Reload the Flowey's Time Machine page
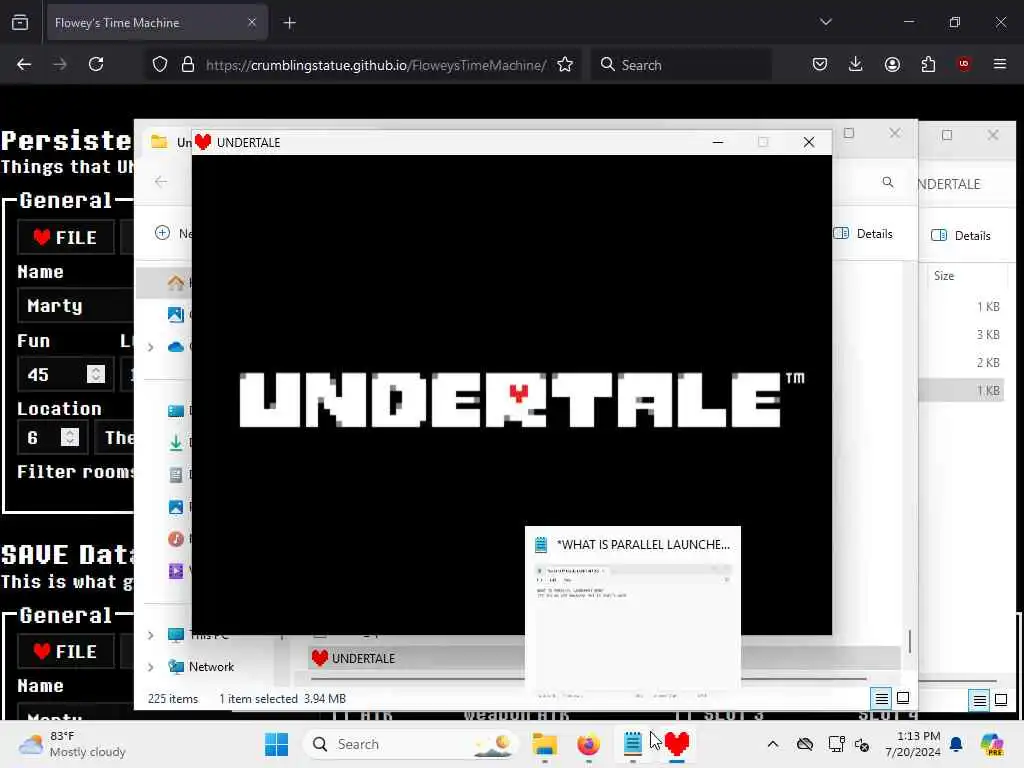The width and height of the screenshot is (1024, 768). (96, 64)
